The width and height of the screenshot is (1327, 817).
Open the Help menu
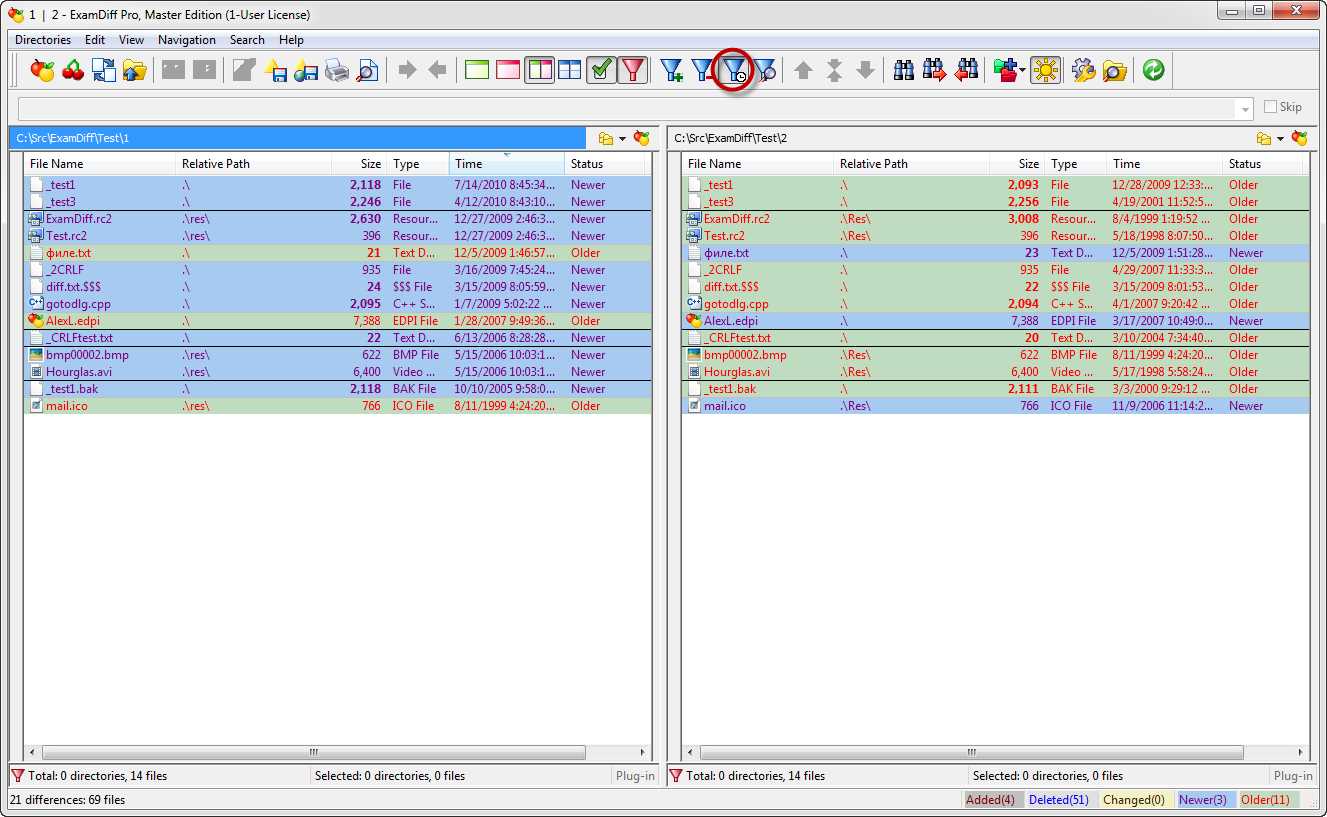pyautogui.click(x=291, y=40)
